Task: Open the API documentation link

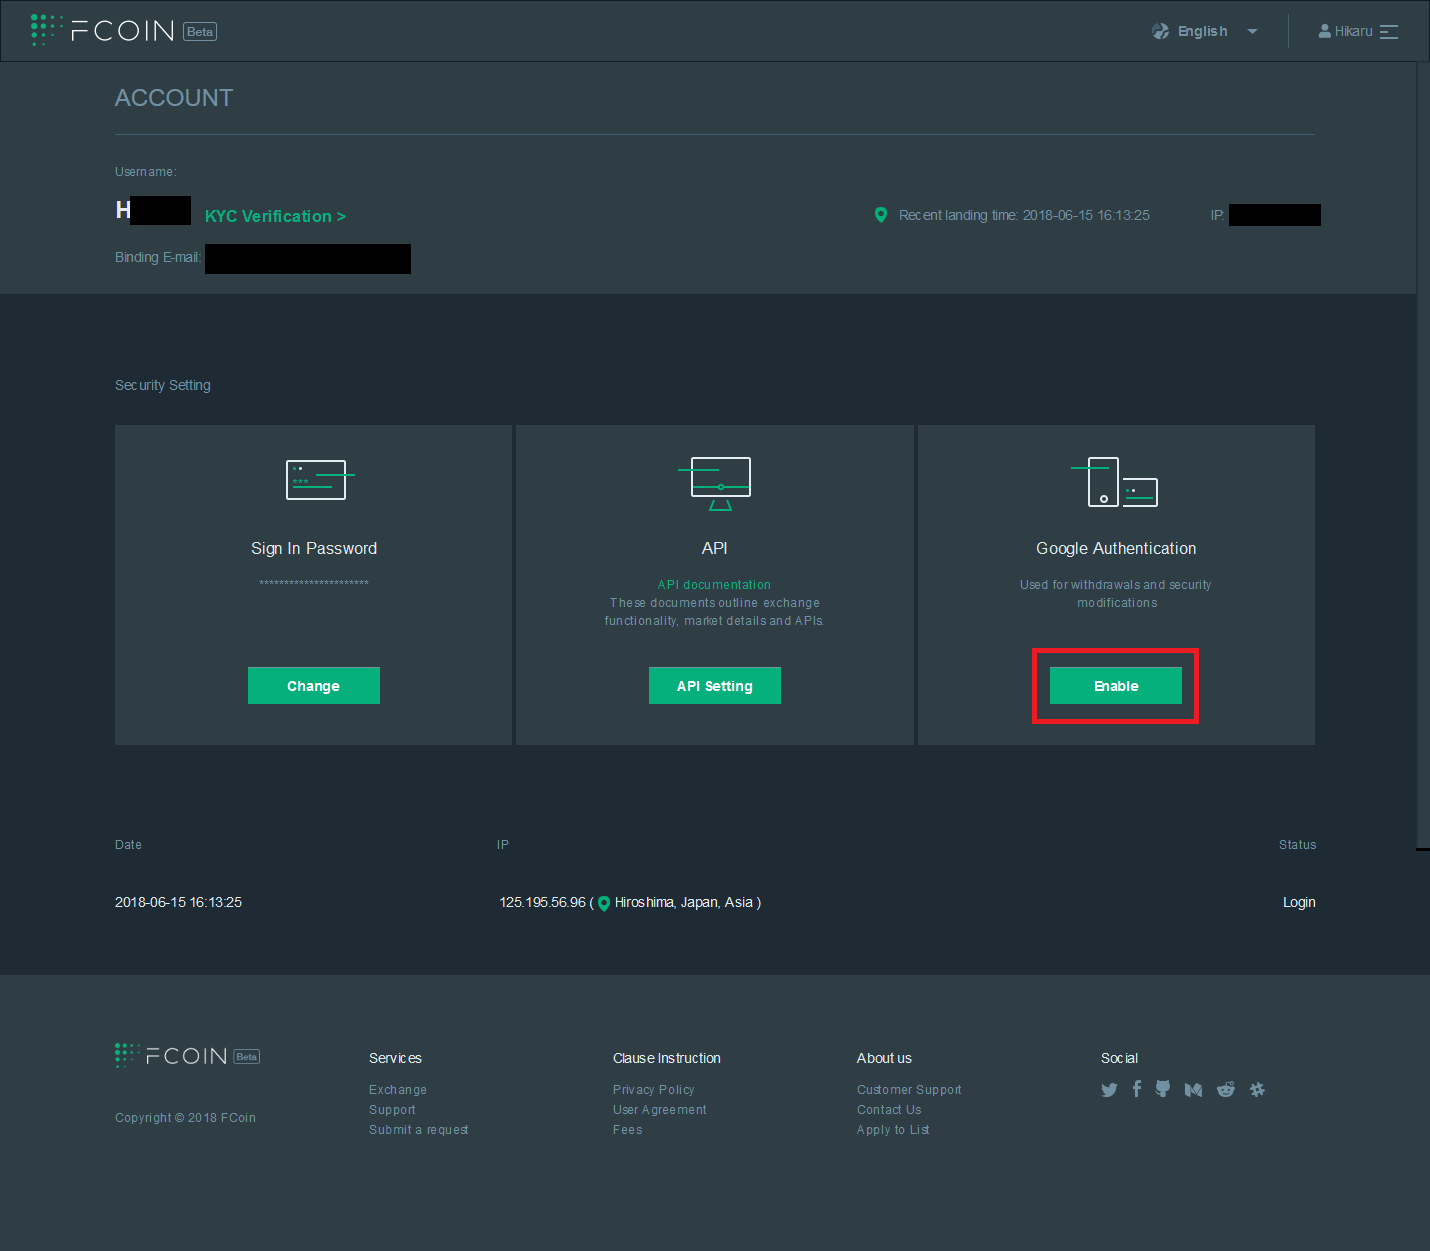Action: coord(714,585)
